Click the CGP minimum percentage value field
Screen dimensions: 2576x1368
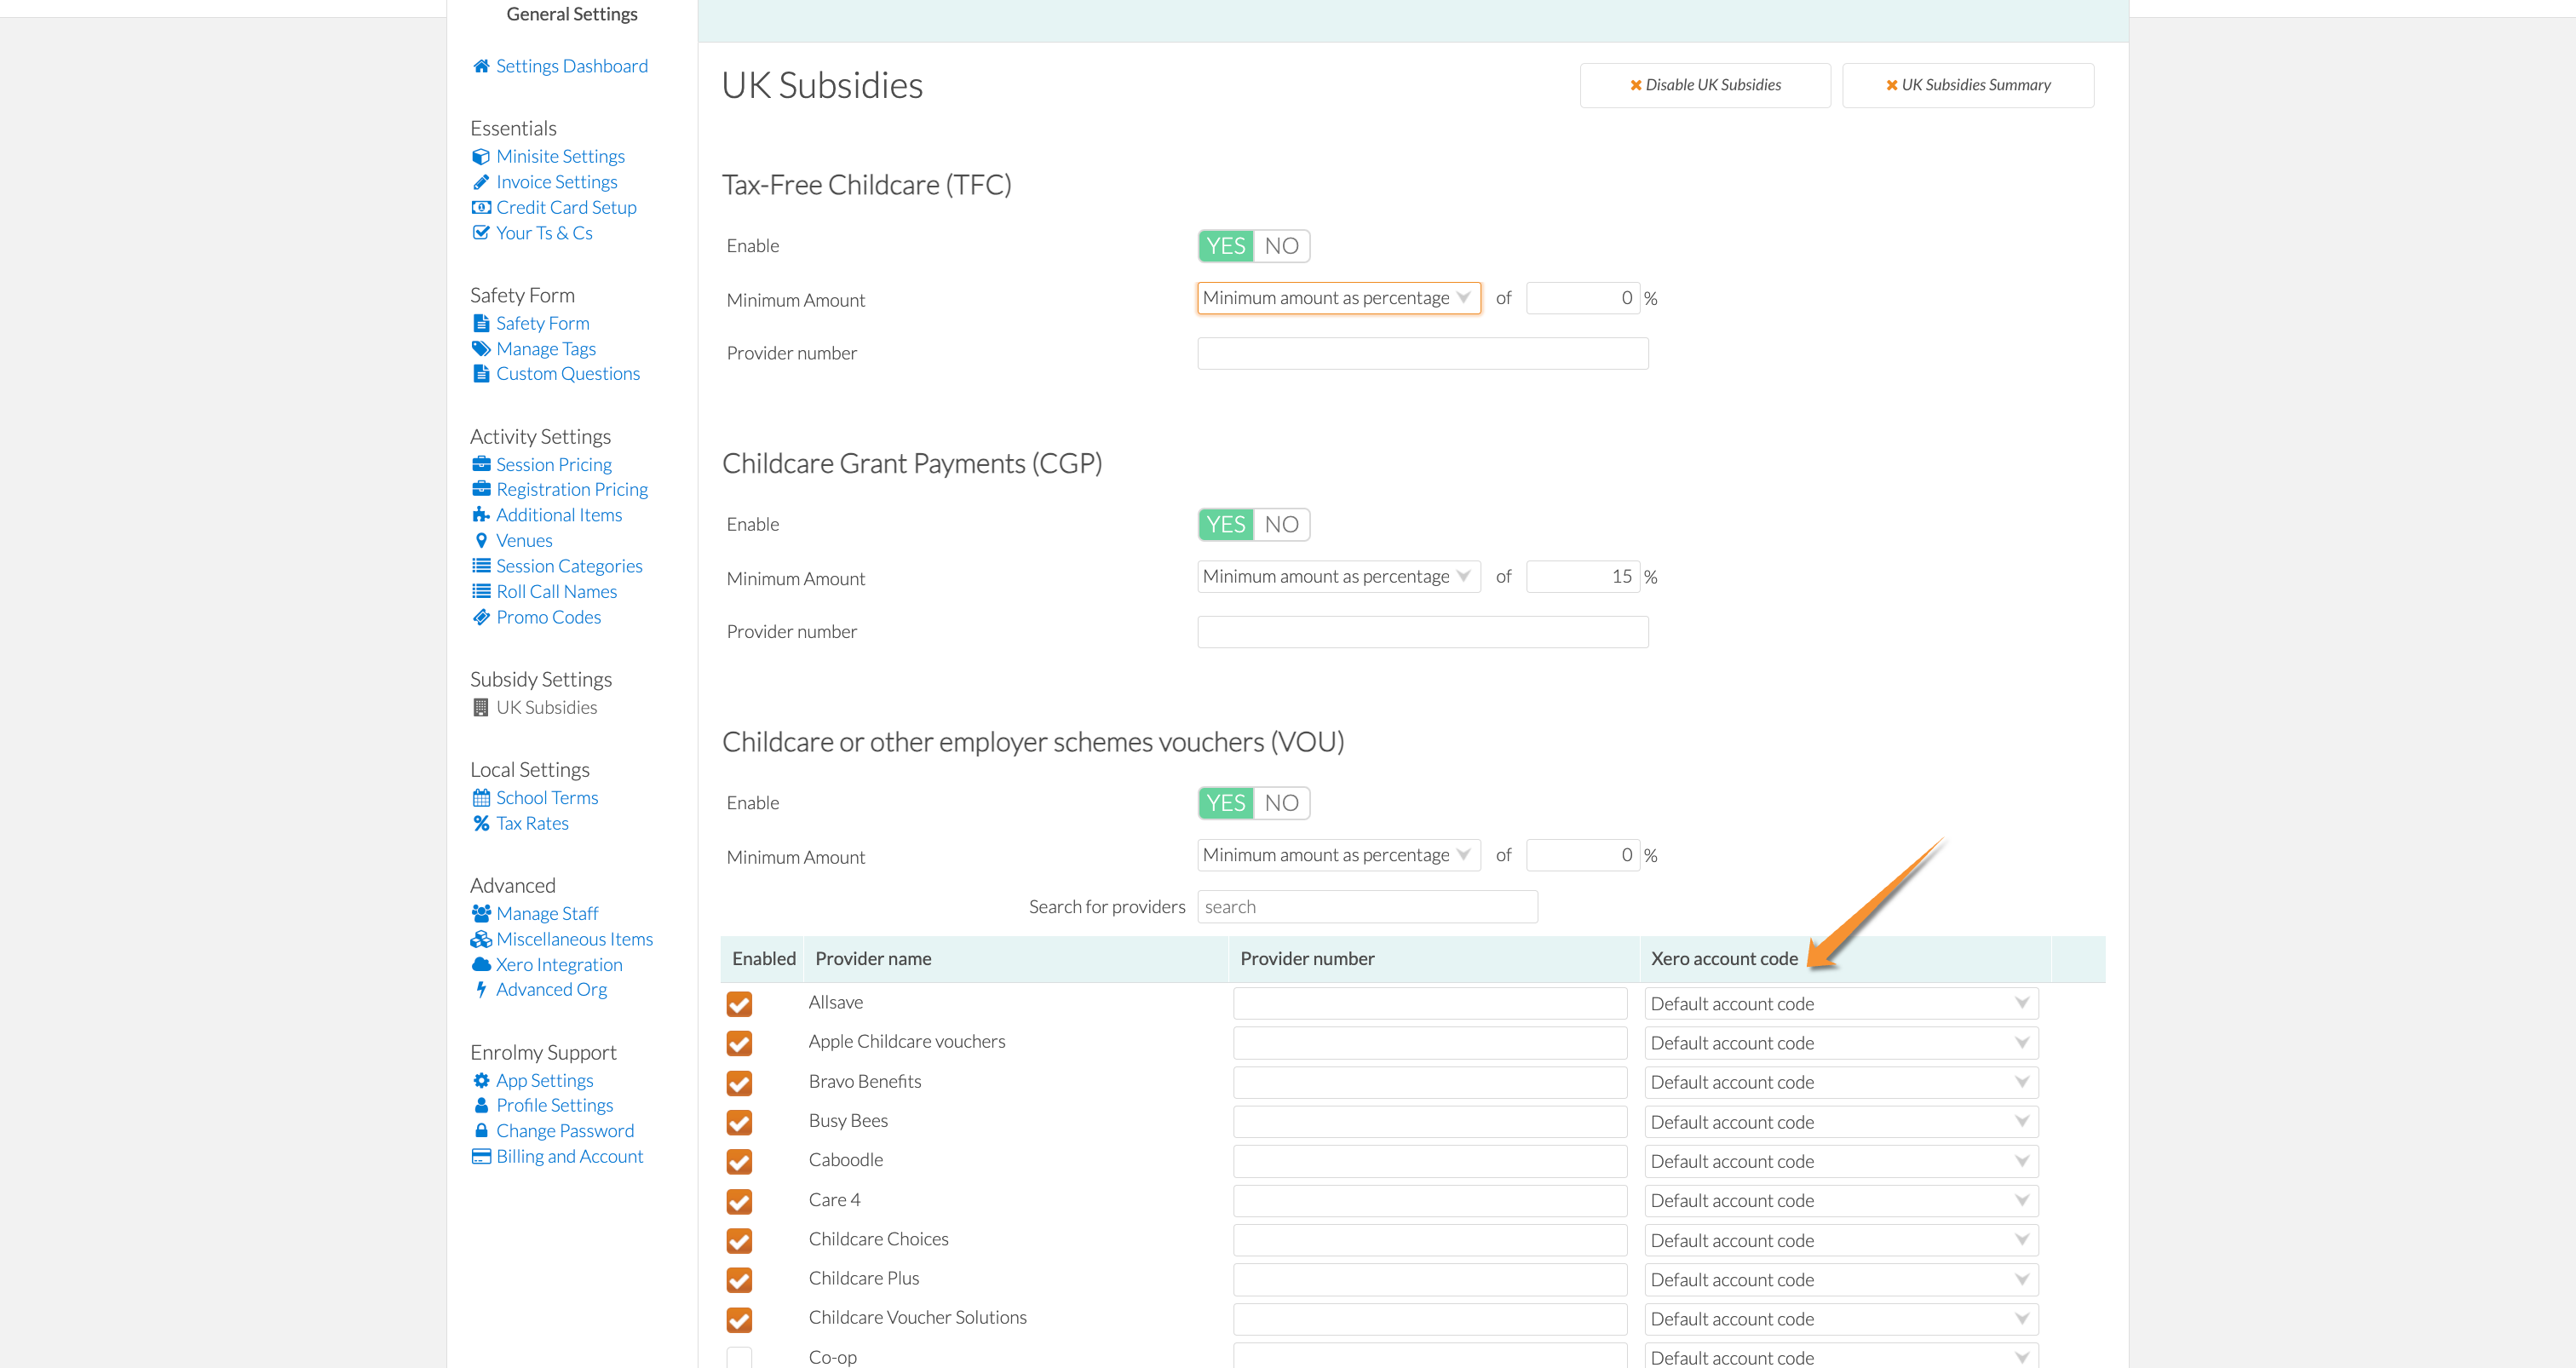click(1583, 577)
